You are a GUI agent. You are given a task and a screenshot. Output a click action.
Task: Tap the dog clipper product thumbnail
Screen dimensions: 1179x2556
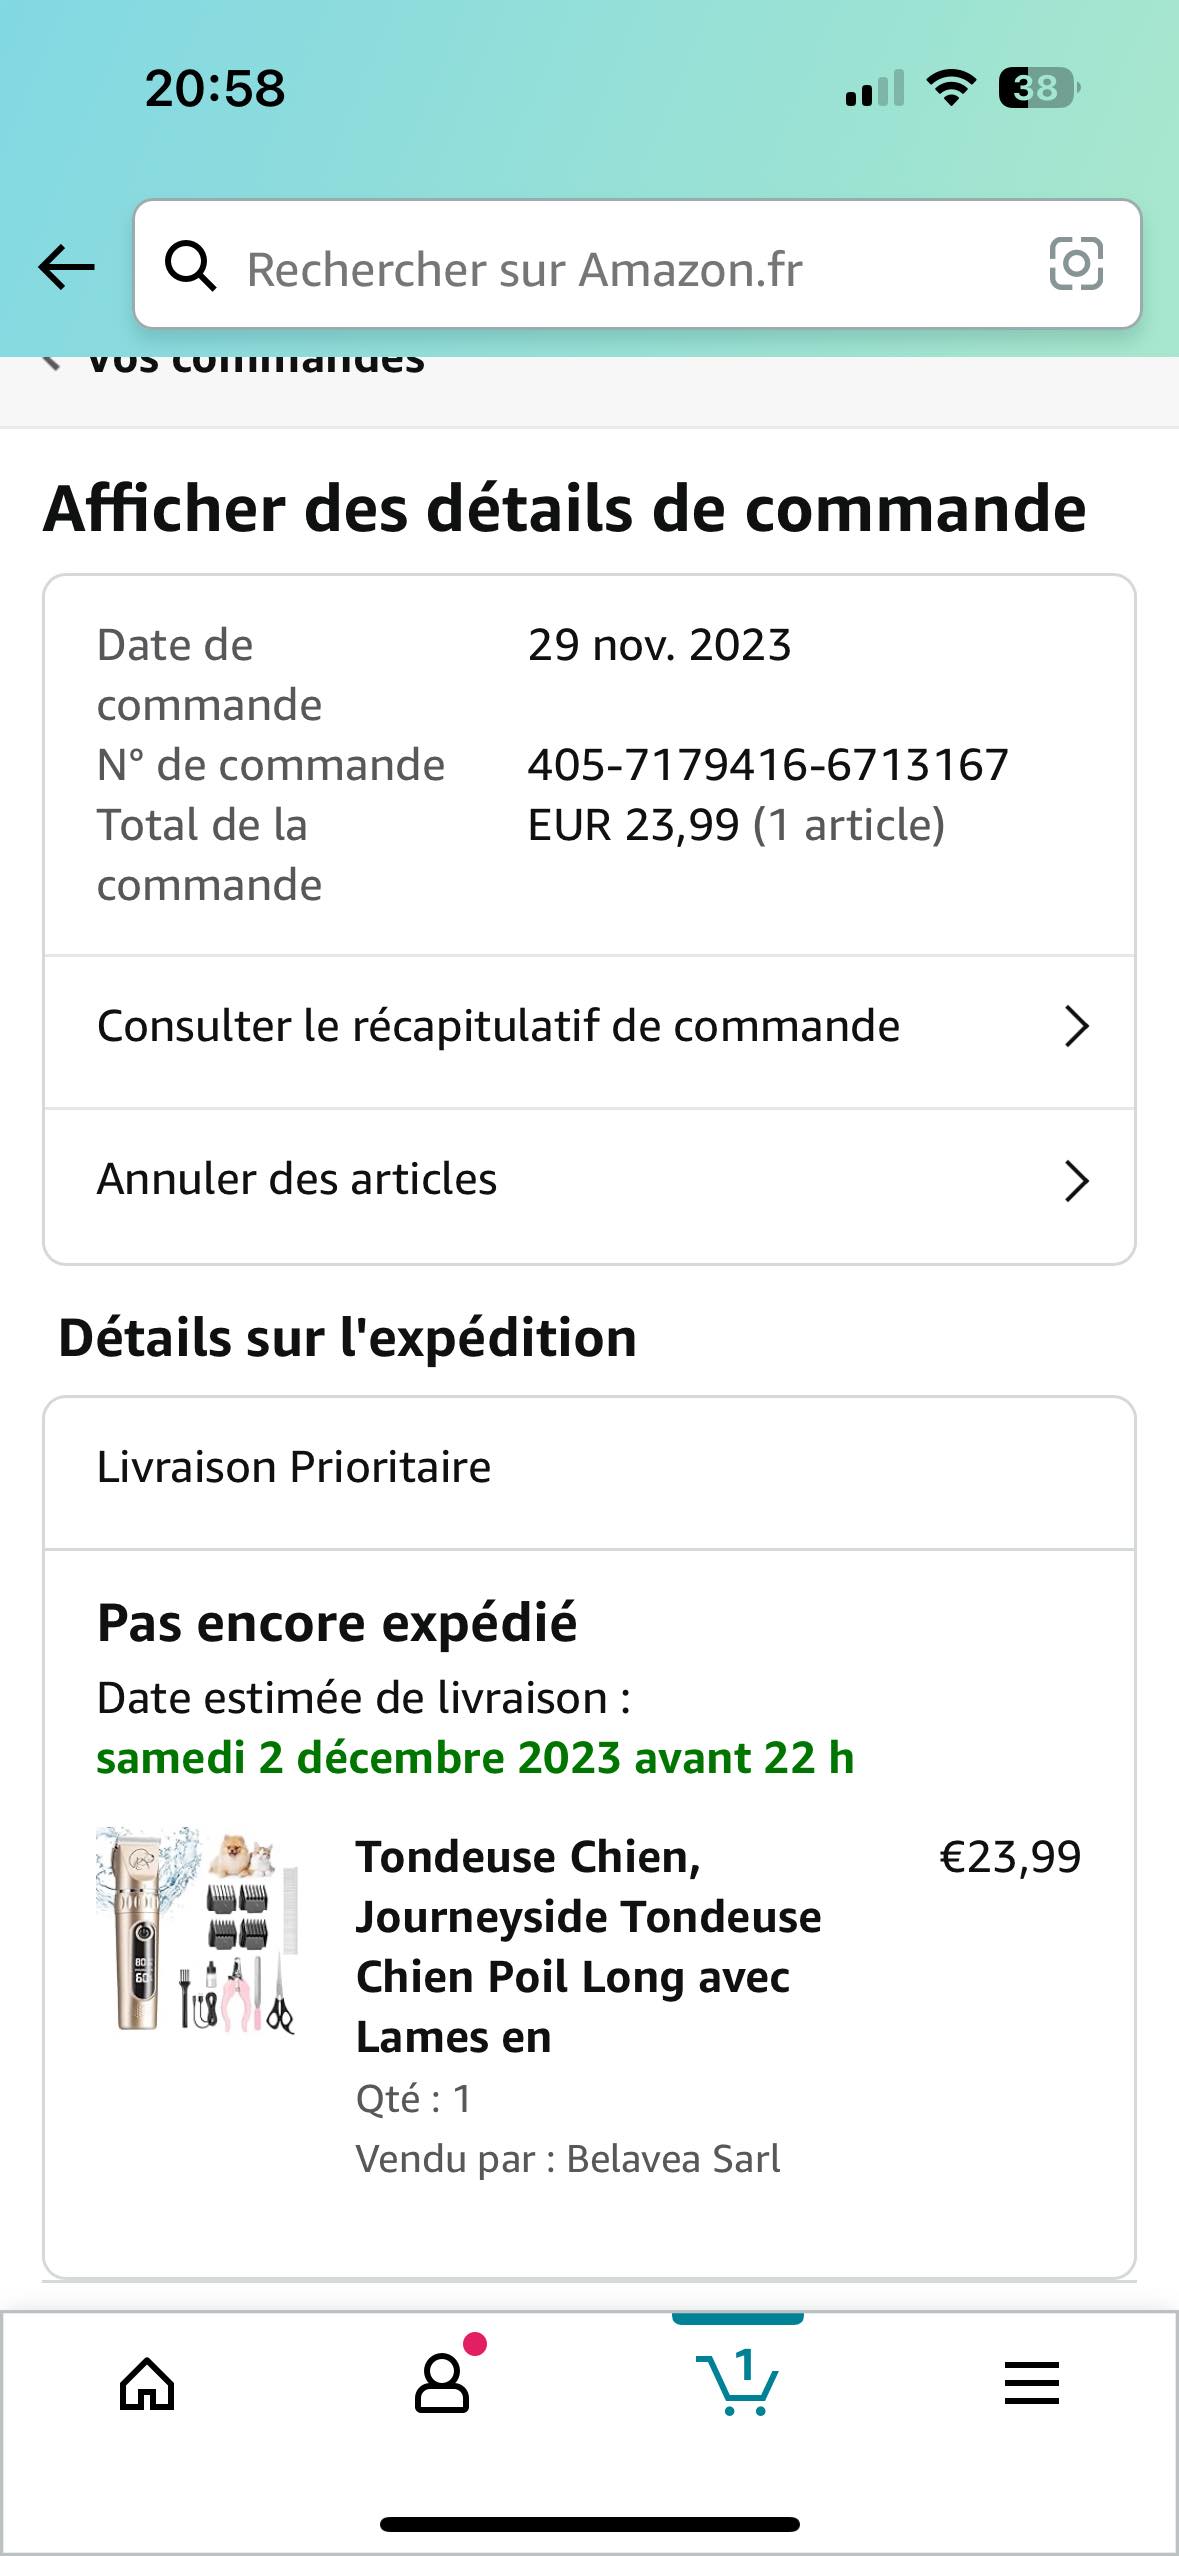198,1930
